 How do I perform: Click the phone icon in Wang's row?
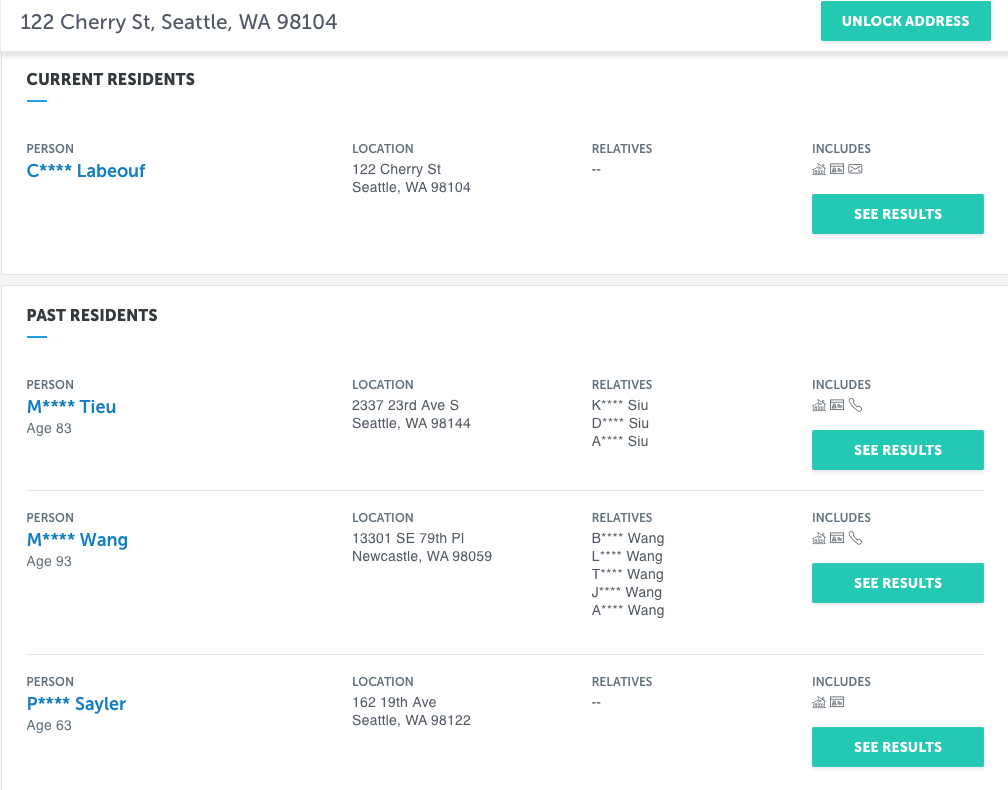855,538
